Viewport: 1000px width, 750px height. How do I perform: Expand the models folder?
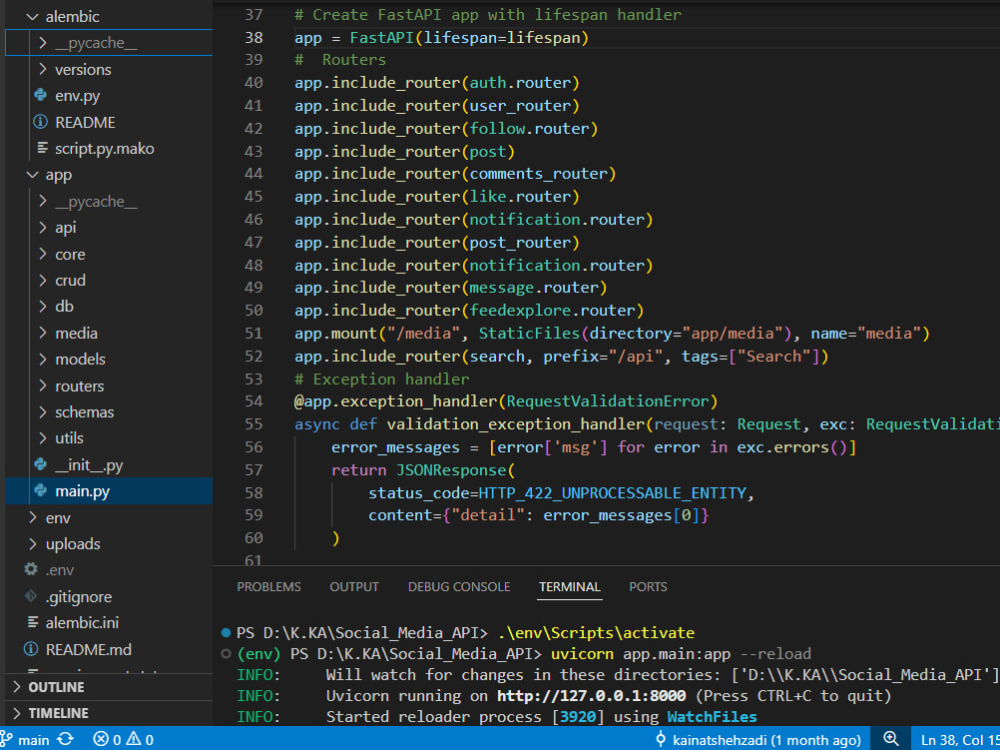(43, 359)
